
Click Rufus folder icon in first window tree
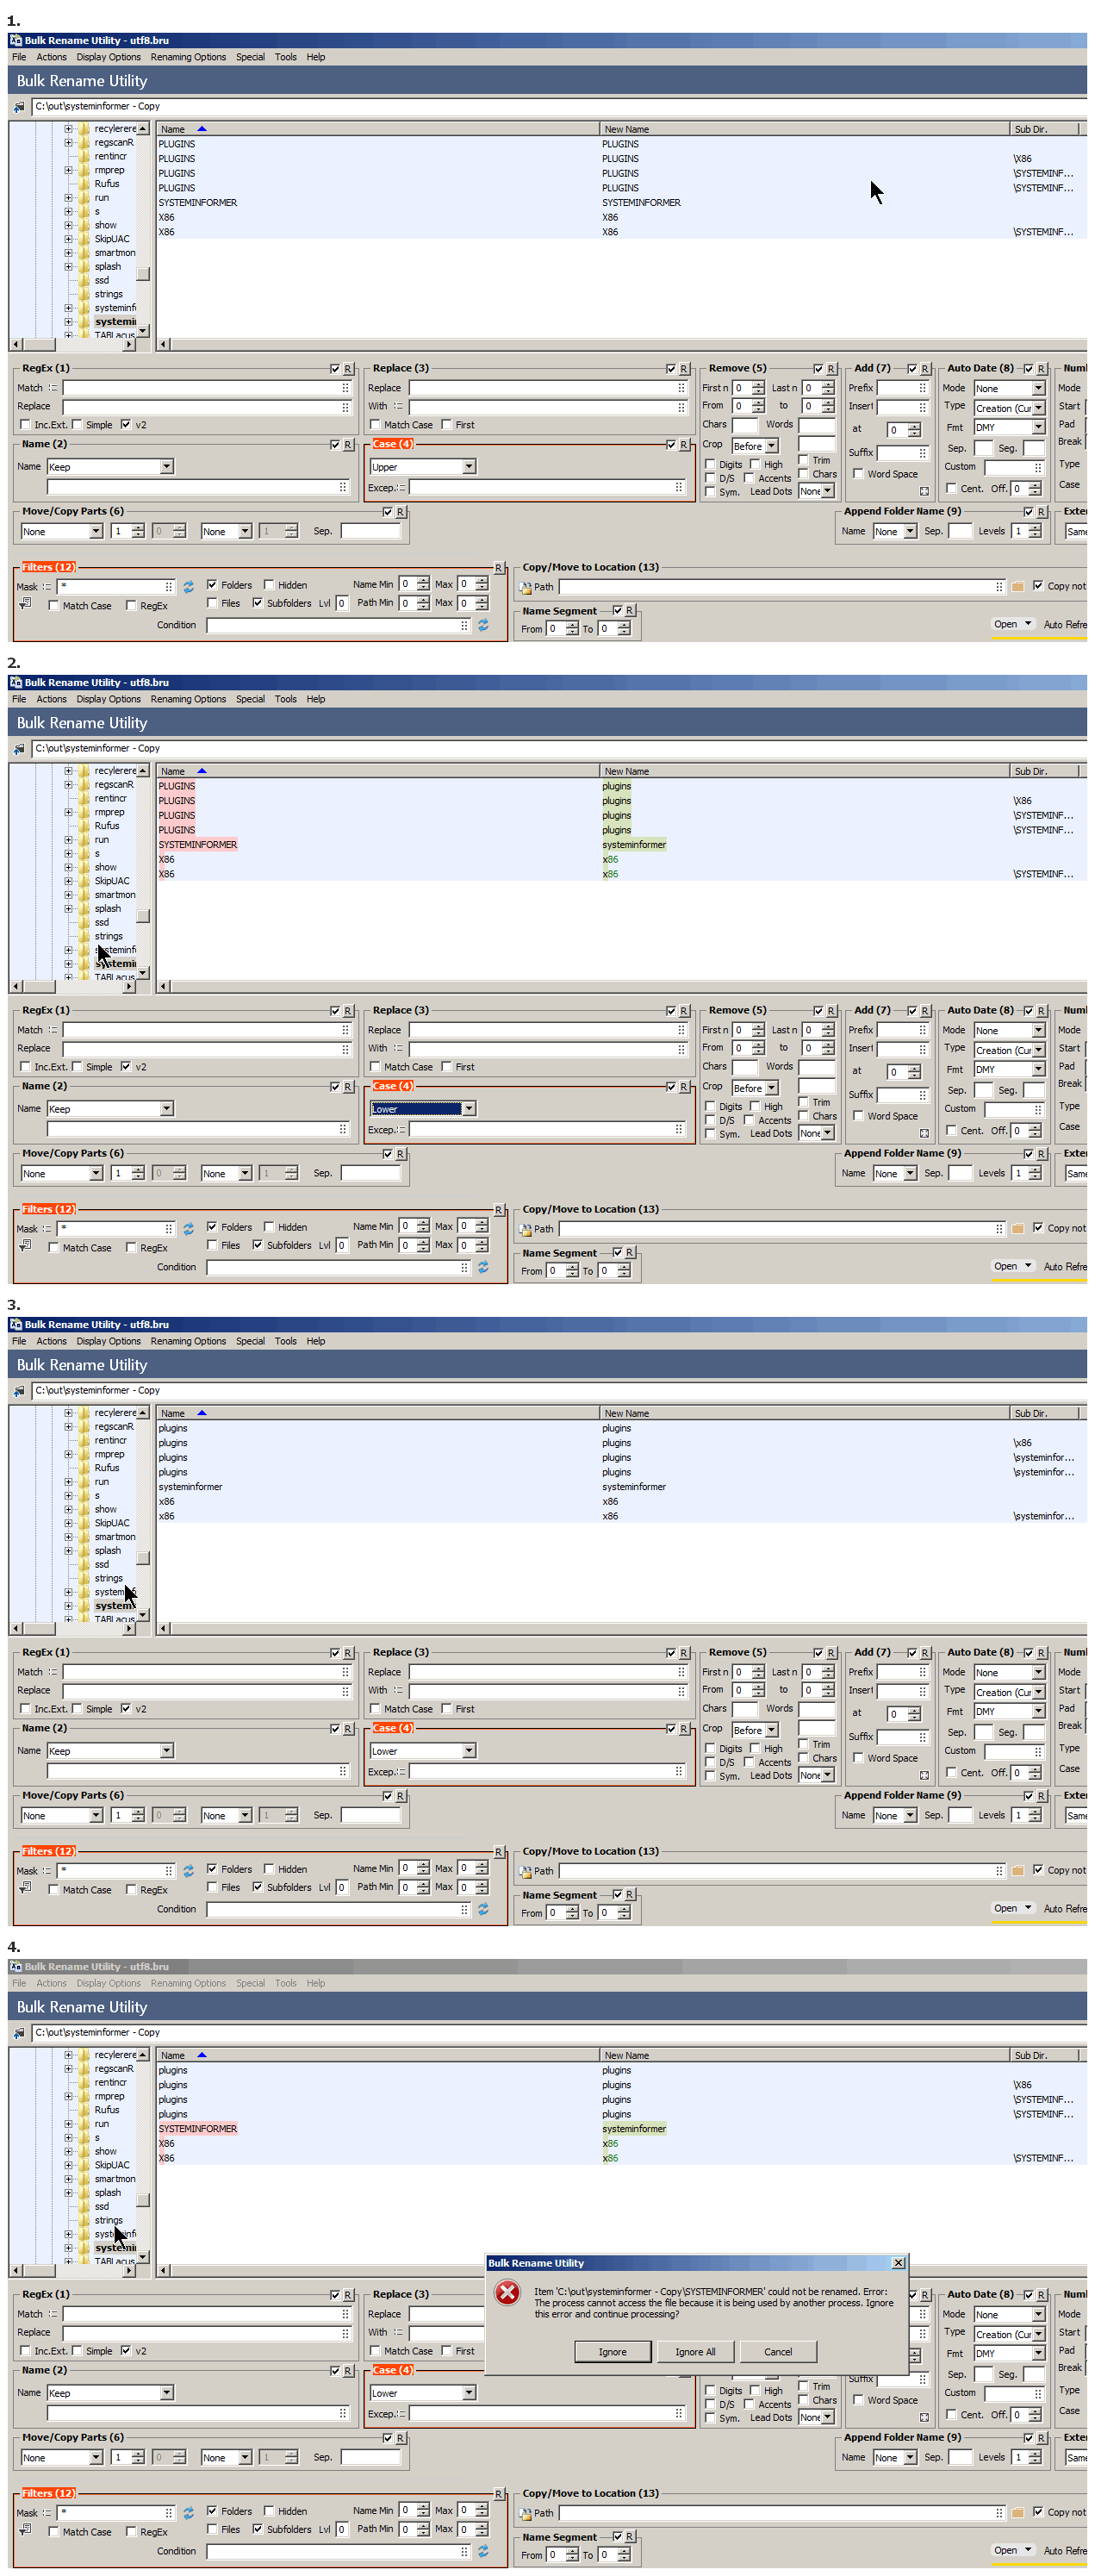[x=85, y=184]
